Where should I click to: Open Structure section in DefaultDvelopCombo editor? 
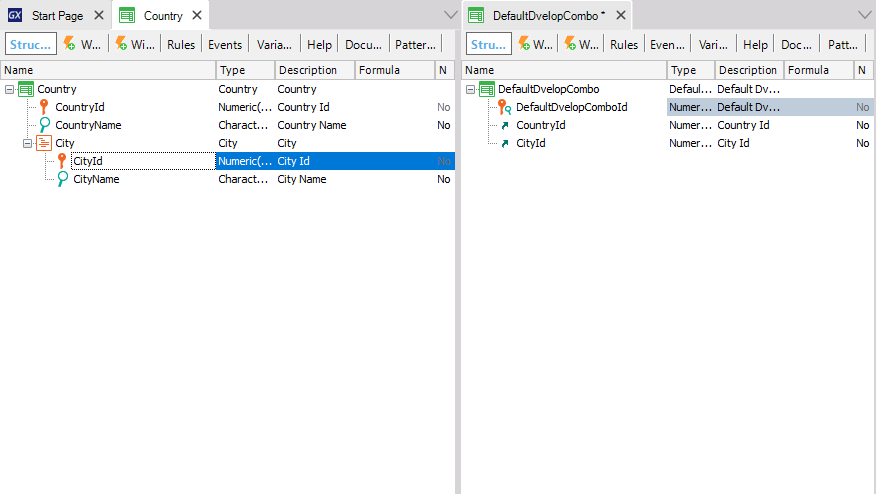coord(489,44)
